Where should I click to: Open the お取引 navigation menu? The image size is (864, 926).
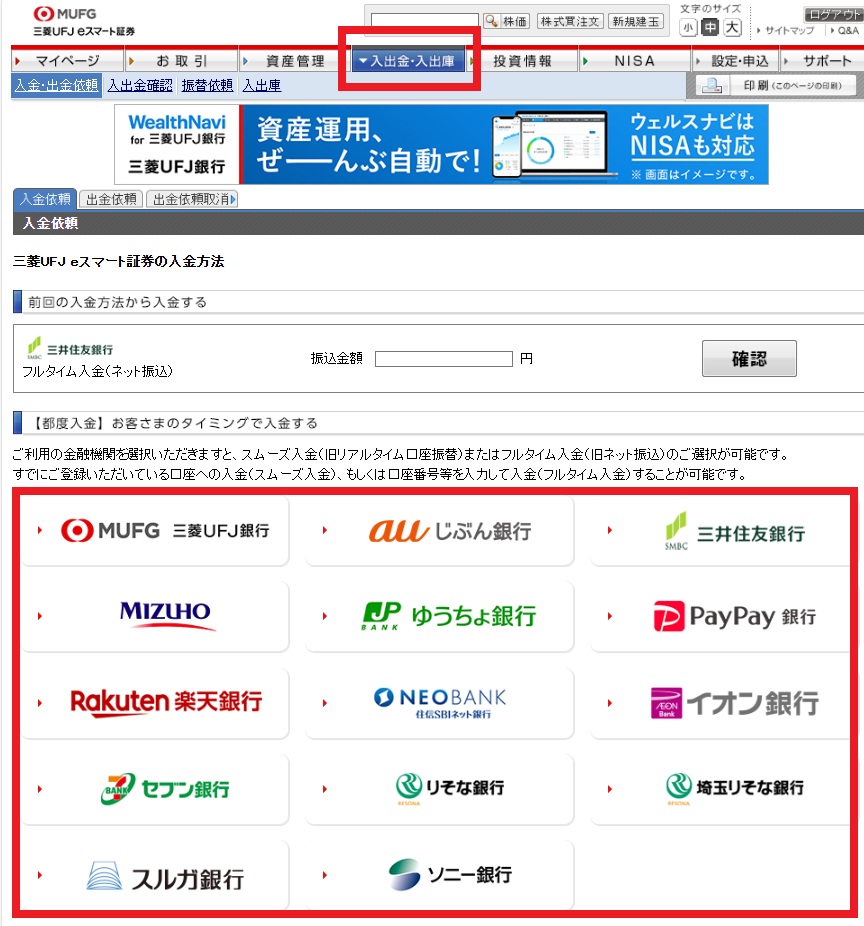tap(181, 60)
